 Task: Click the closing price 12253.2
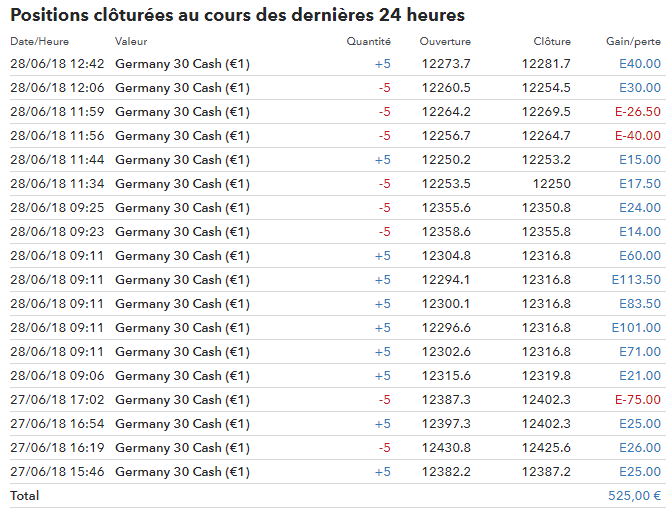pos(546,159)
